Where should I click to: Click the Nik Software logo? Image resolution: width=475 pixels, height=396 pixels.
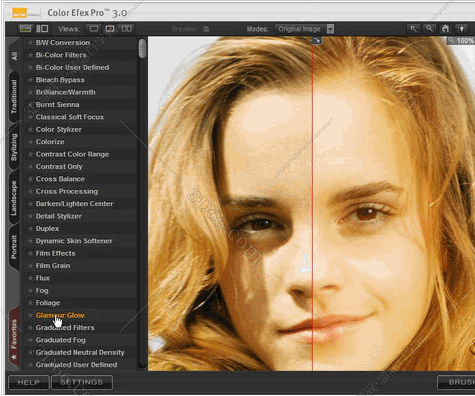click(26, 13)
